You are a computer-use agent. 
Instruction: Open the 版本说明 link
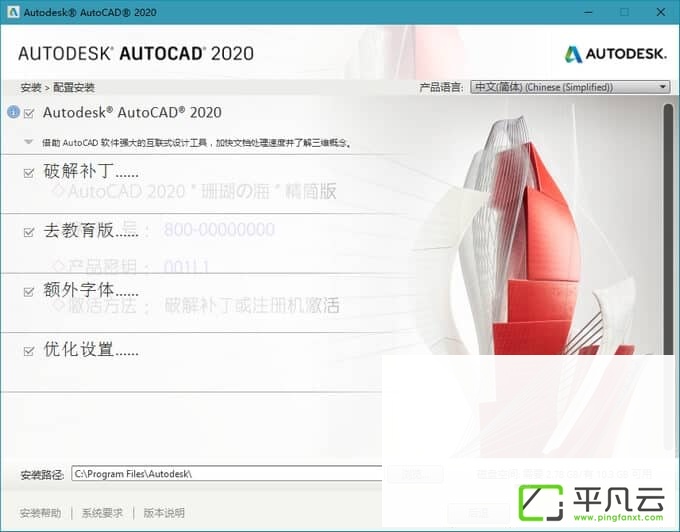coord(164,513)
